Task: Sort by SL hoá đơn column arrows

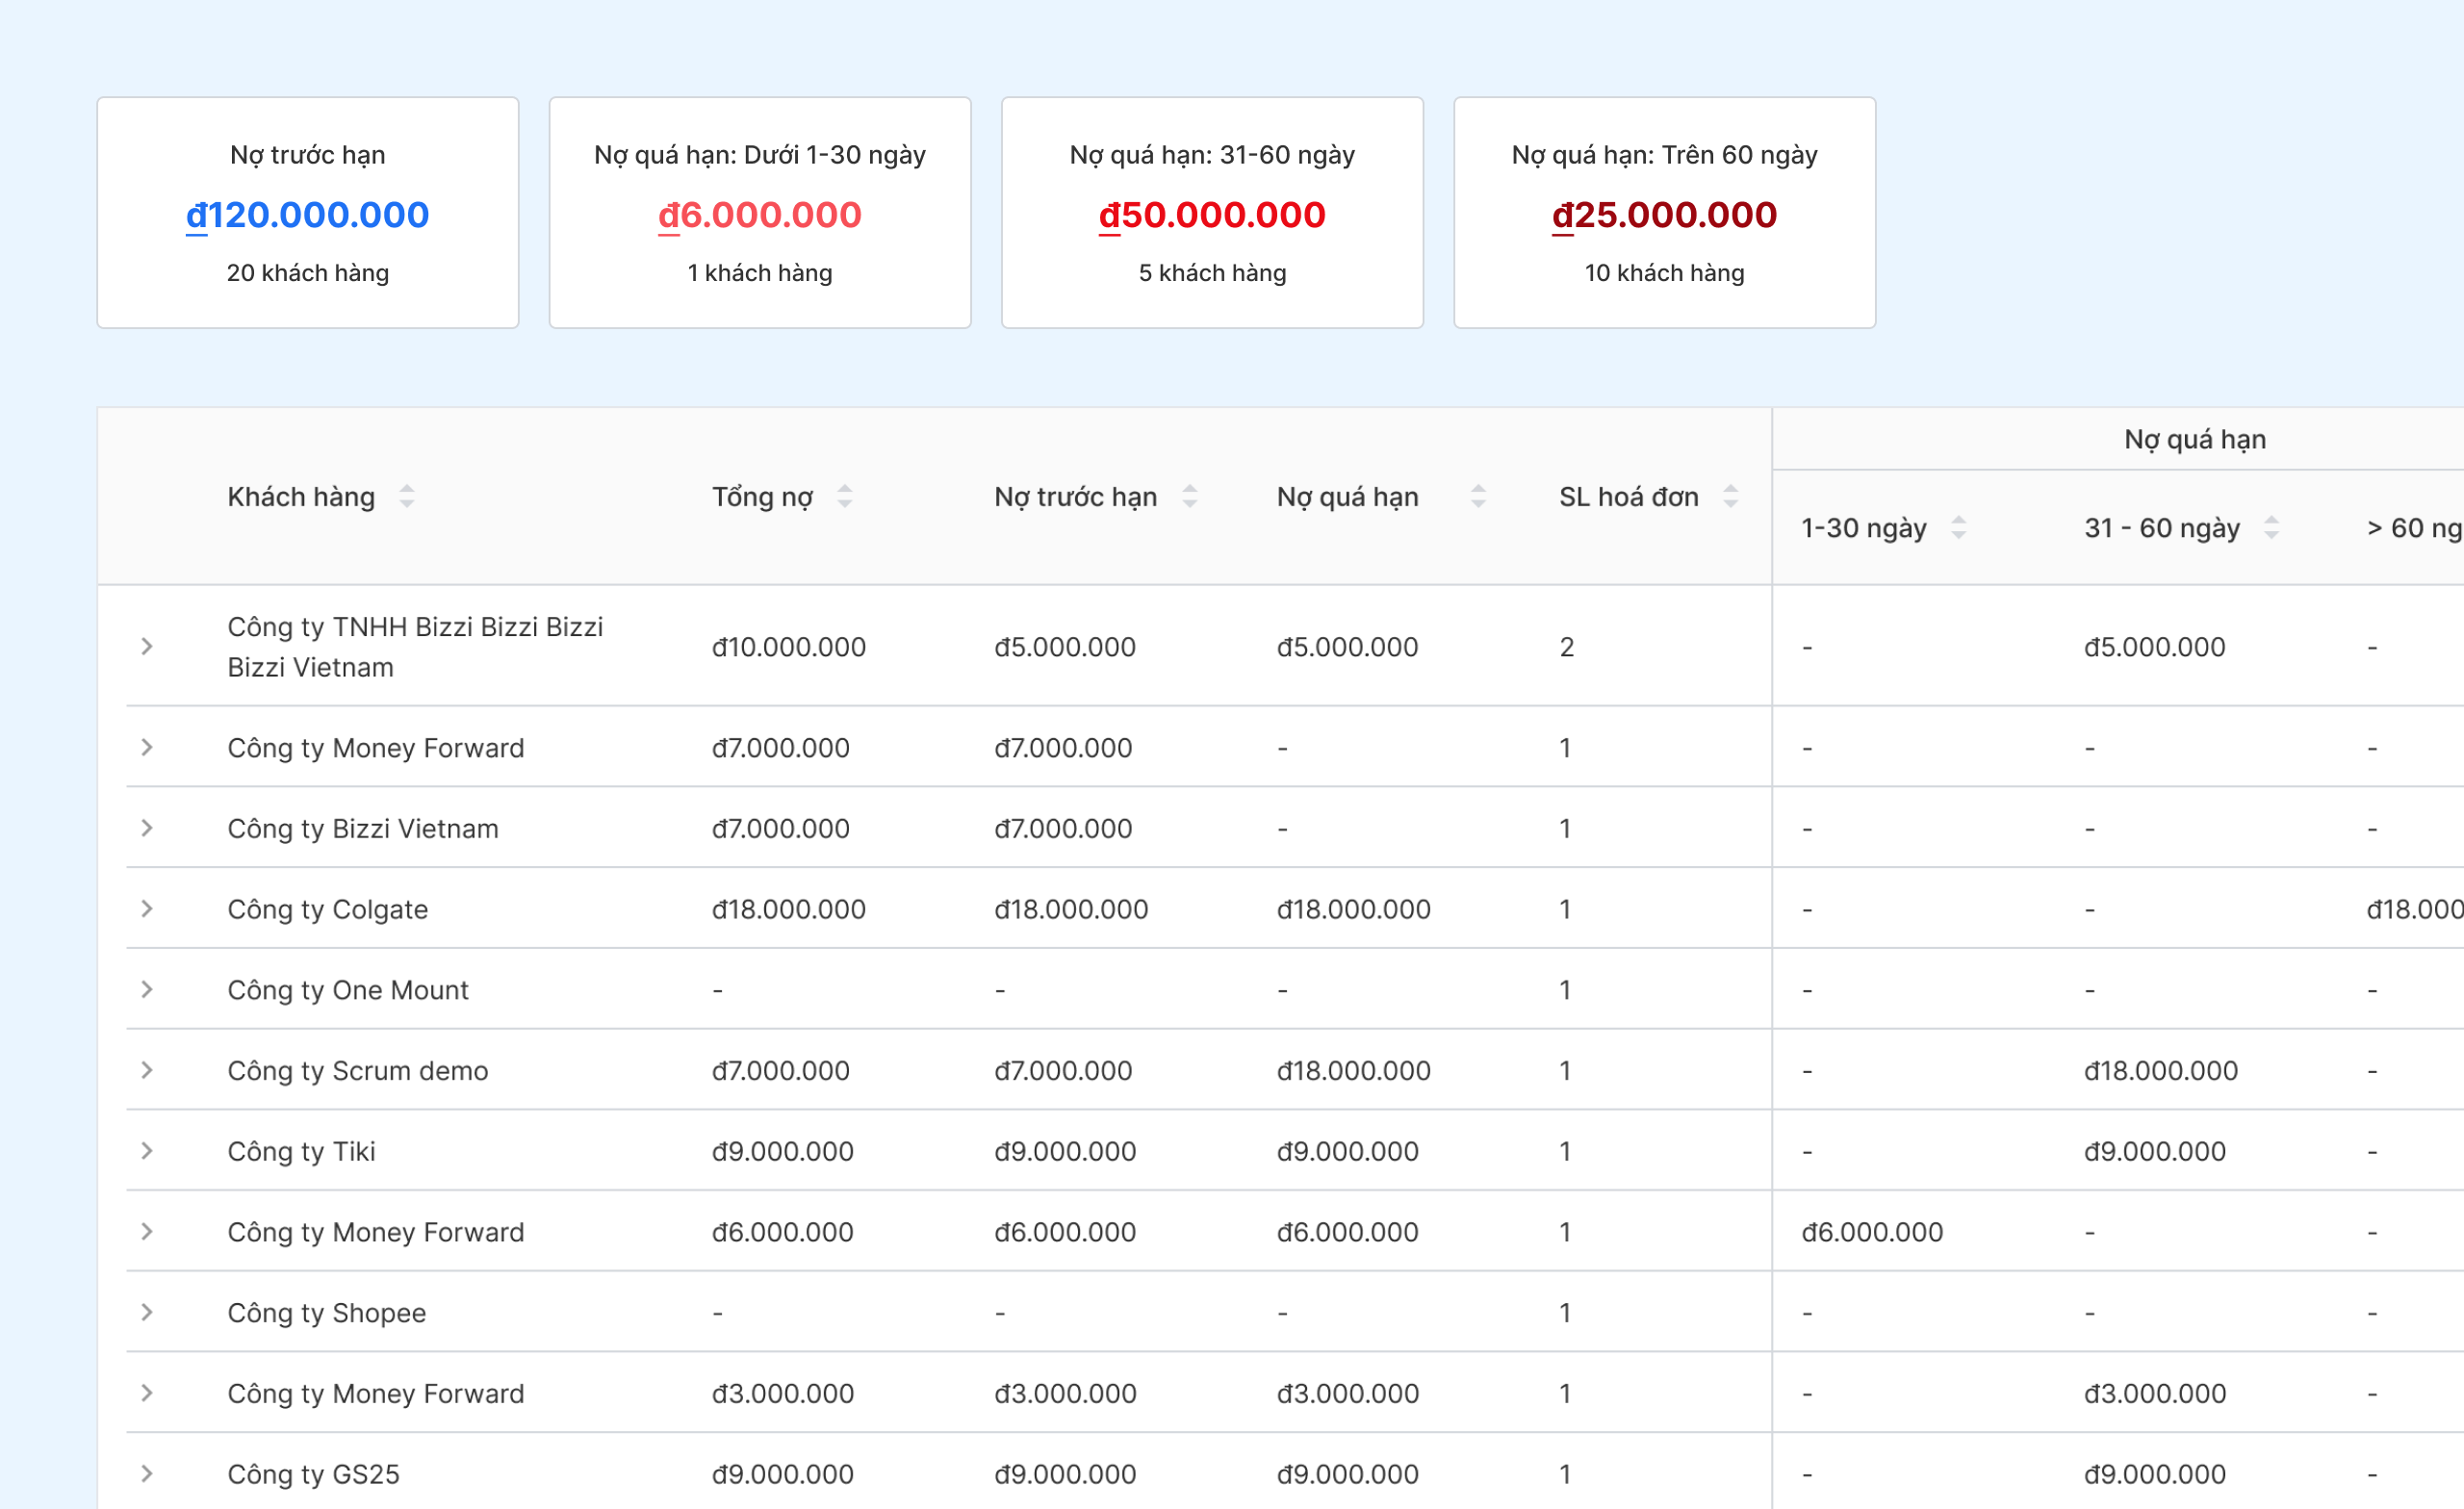Action: pos(1731,497)
